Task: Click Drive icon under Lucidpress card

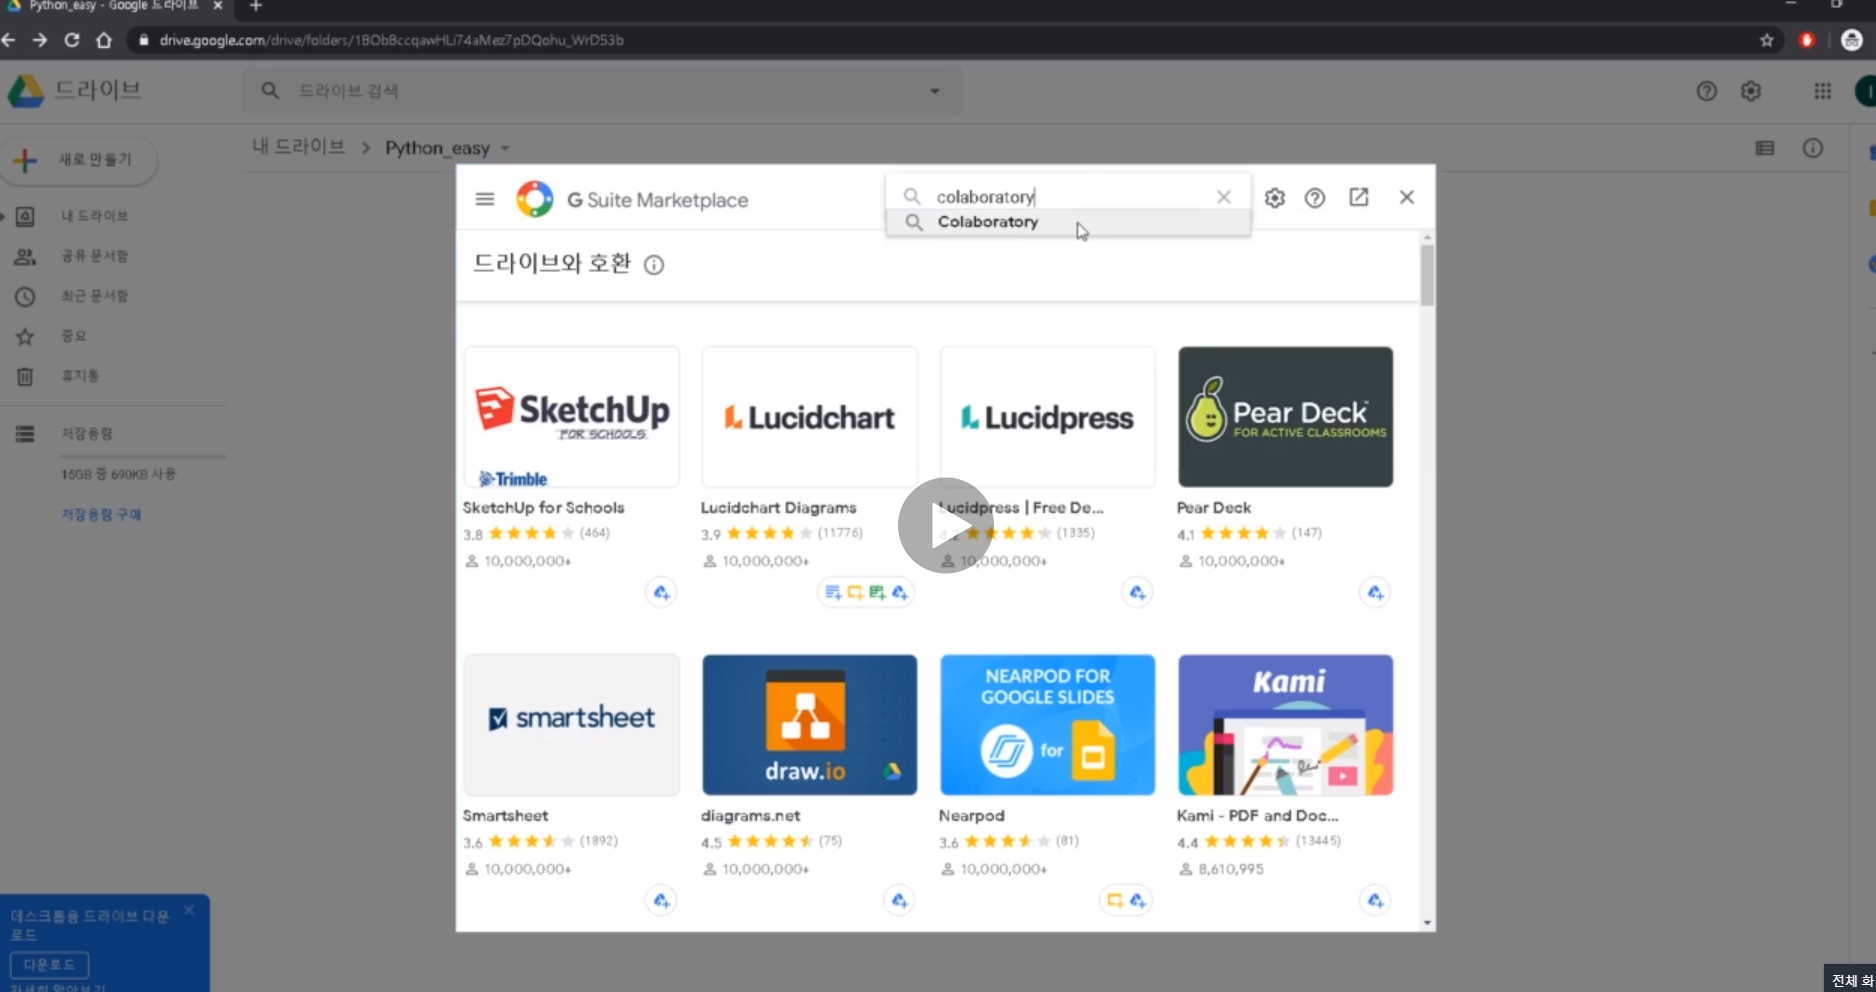Action: coord(1137,593)
